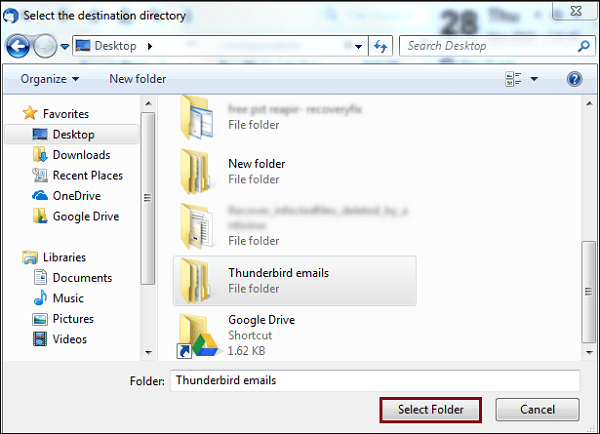Open Documents library
This screenshot has width=600, height=434.
click(x=82, y=278)
